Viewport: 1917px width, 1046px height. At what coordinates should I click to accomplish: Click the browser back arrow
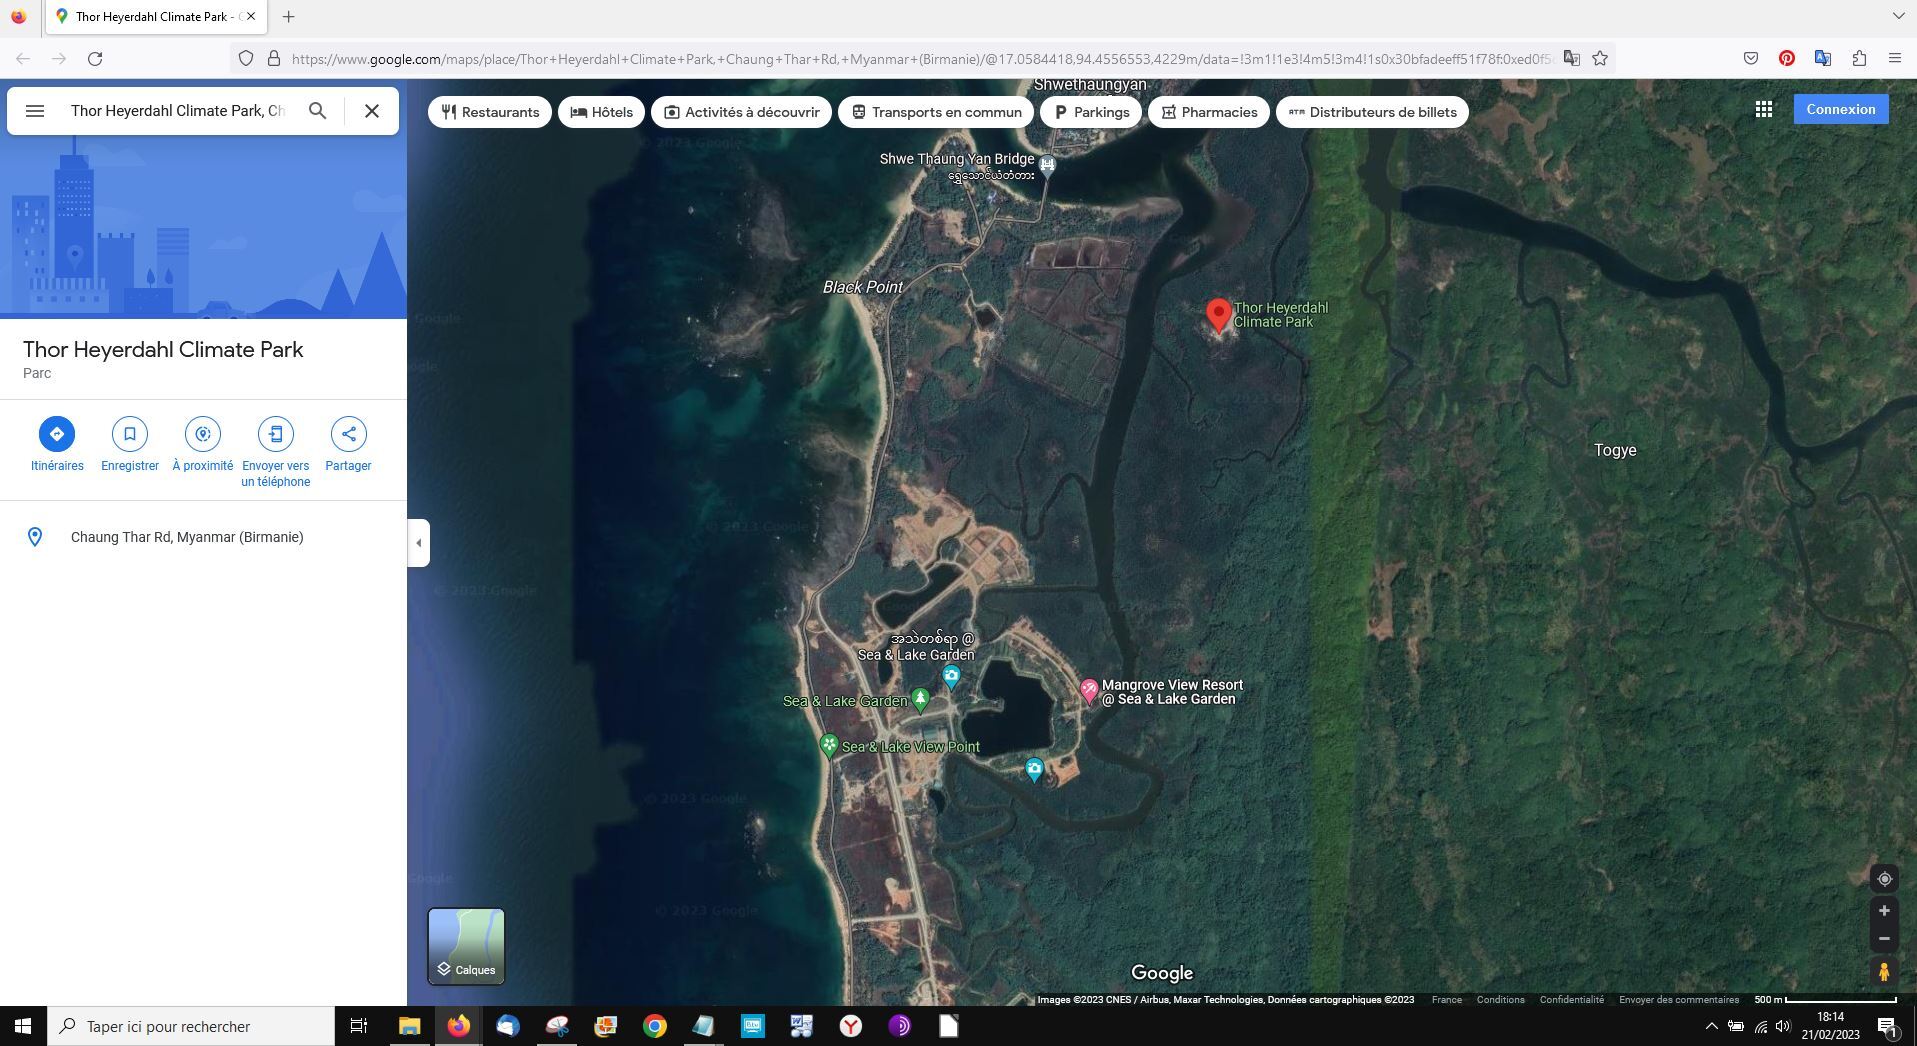click(23, 59)
